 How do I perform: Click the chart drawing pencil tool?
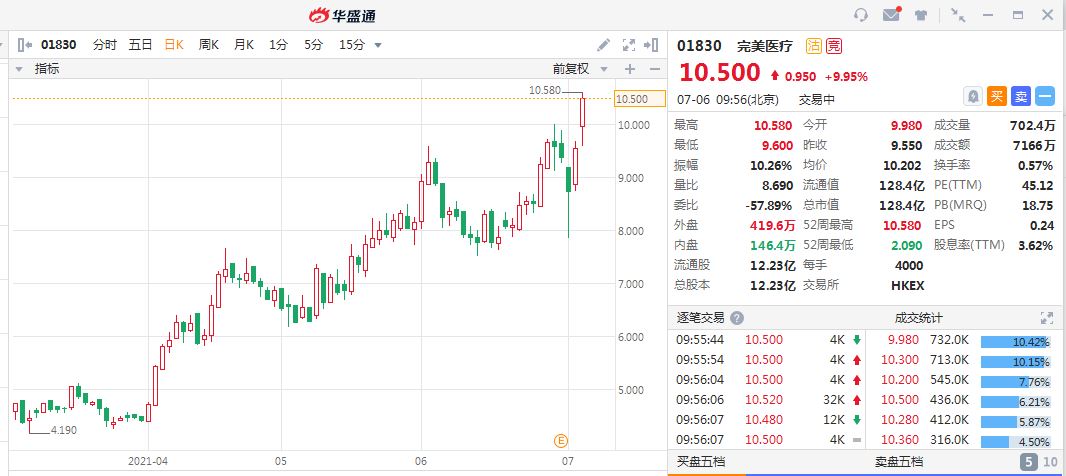pyautogui.click(x=603, y=45)
